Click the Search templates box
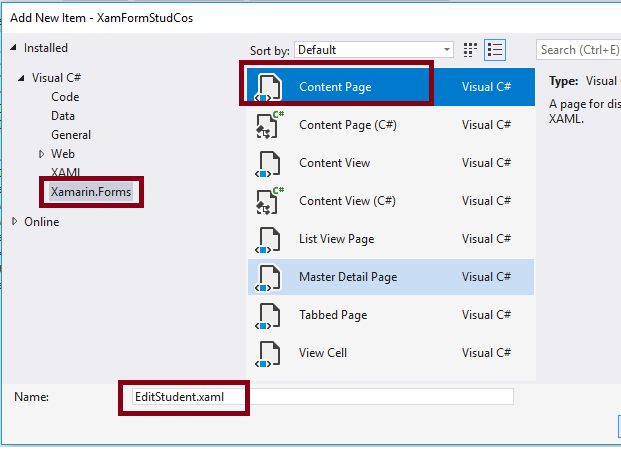Viewport: 621px width, 450px height. click(x=578, y=49)
